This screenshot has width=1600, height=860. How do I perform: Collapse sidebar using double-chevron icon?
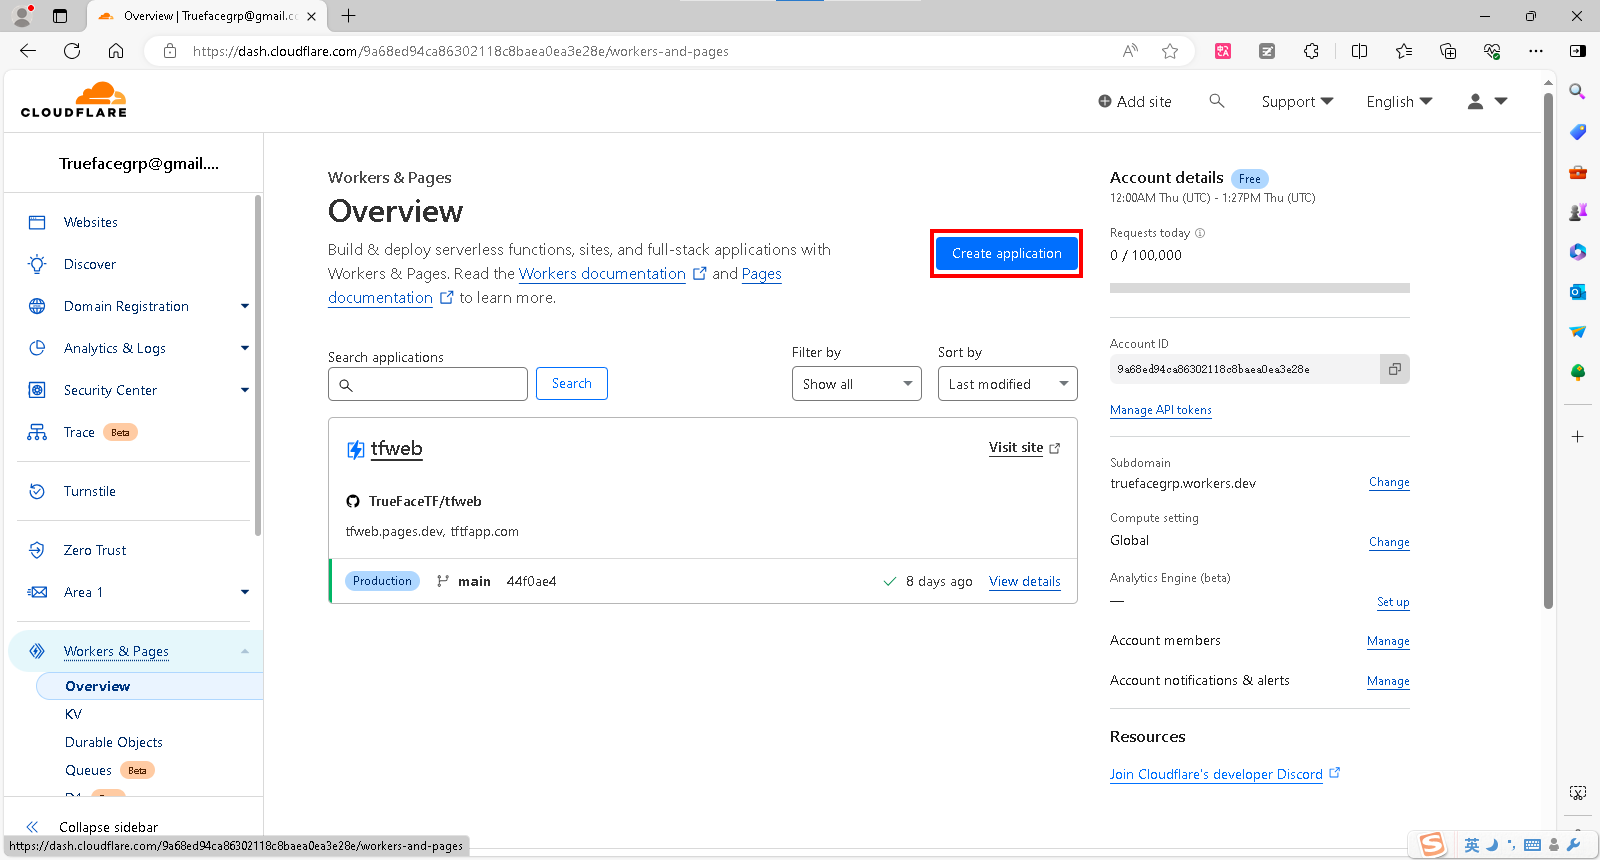tap(32, 827)
